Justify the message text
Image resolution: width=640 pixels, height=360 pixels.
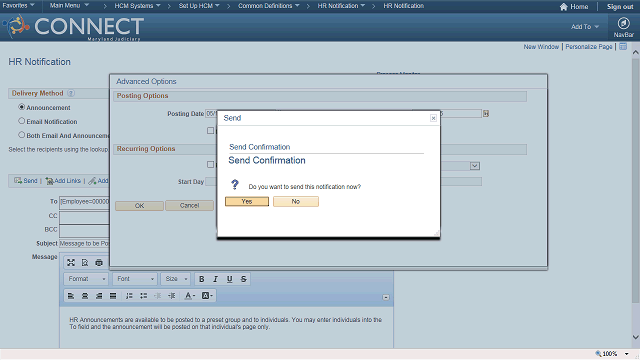(x=113, y=296)
